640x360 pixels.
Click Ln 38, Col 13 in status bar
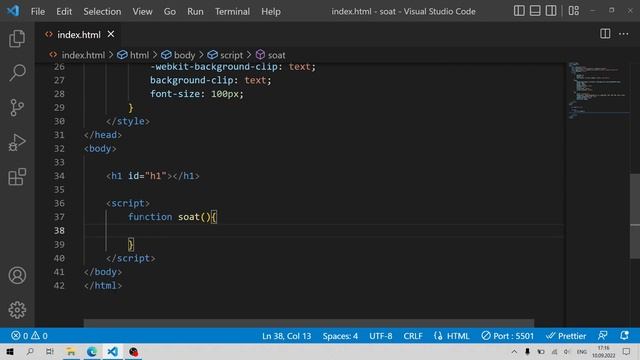(x=287, y=336)
